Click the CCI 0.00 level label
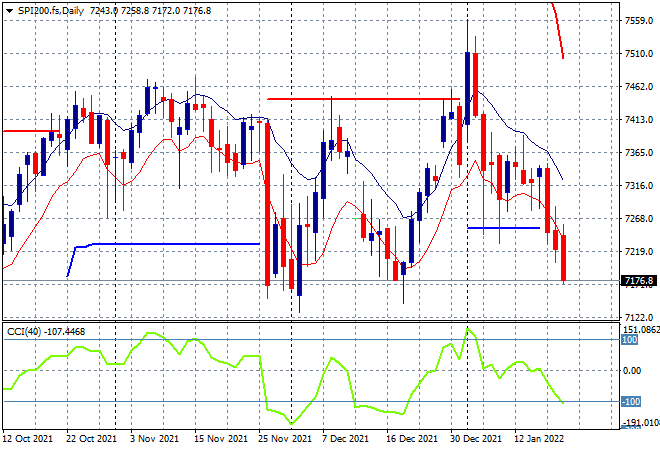This screenshot has height=450, width=660. [632, 371]
